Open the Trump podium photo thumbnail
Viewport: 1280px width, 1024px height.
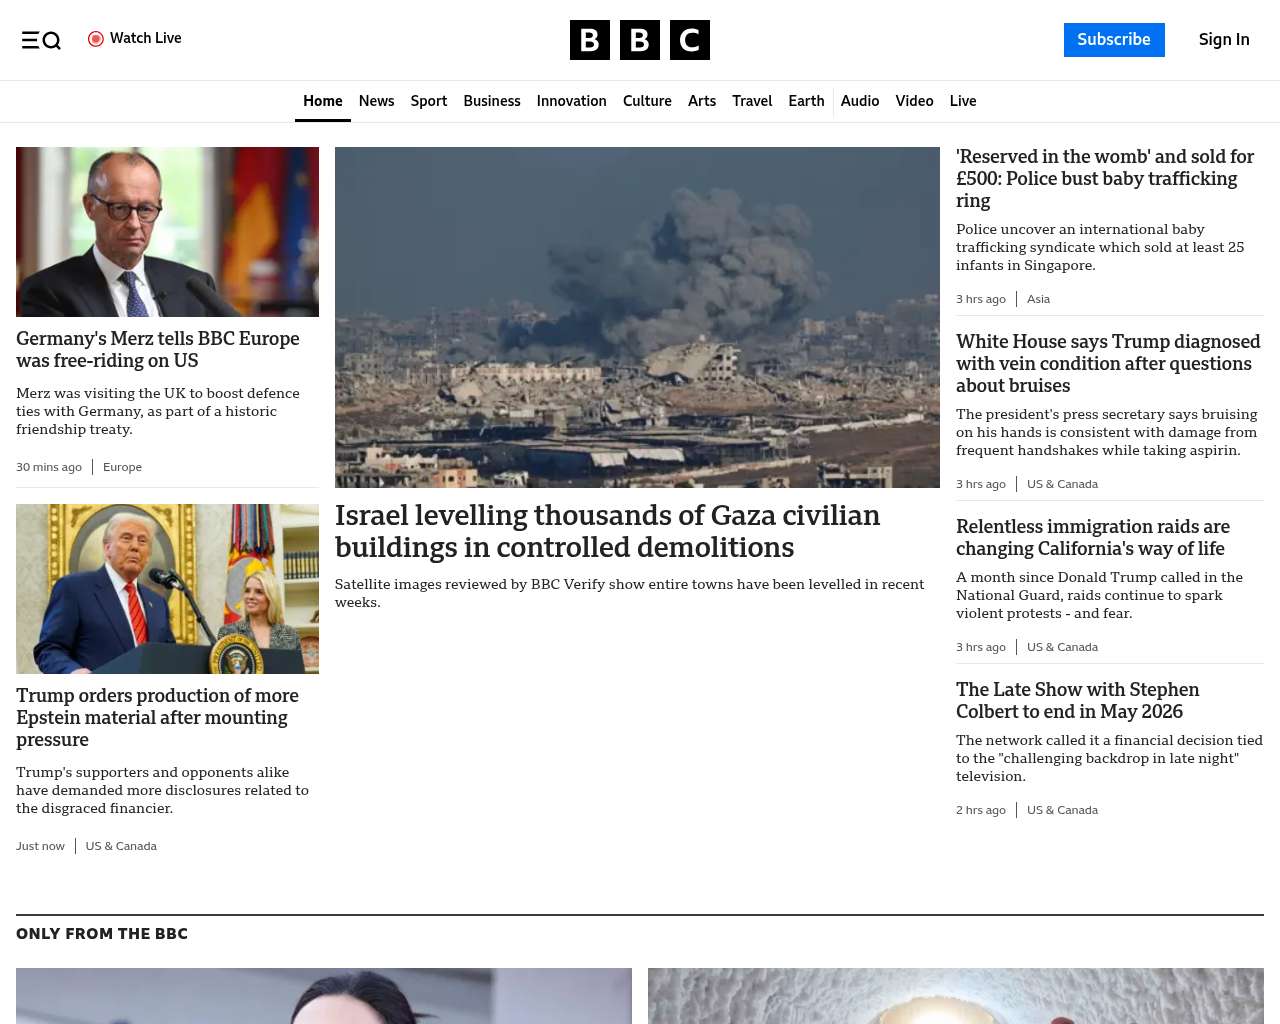(x=167, y=589)
